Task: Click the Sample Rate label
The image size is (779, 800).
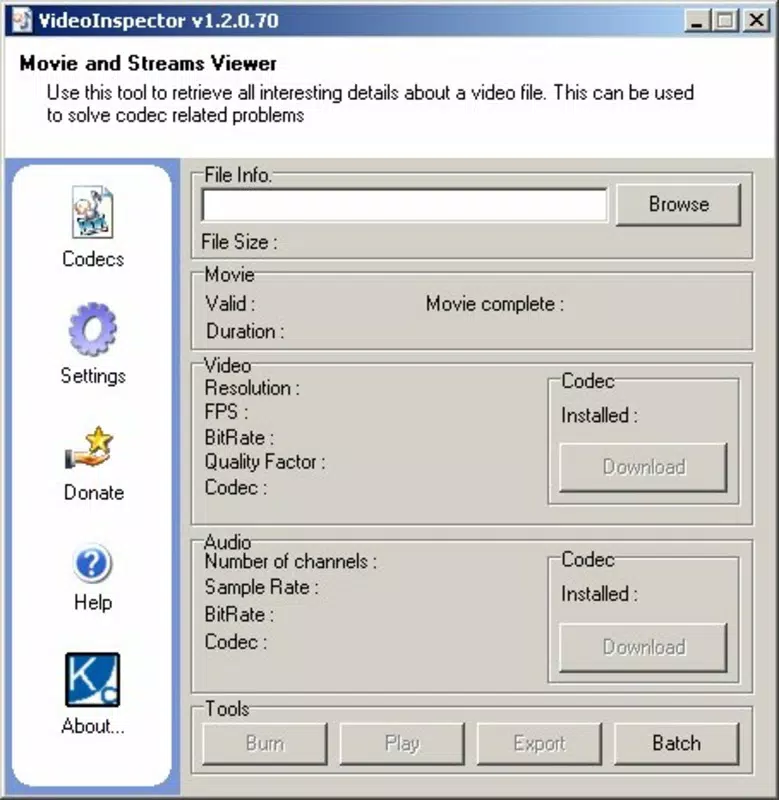Action: tap(262, 587)
